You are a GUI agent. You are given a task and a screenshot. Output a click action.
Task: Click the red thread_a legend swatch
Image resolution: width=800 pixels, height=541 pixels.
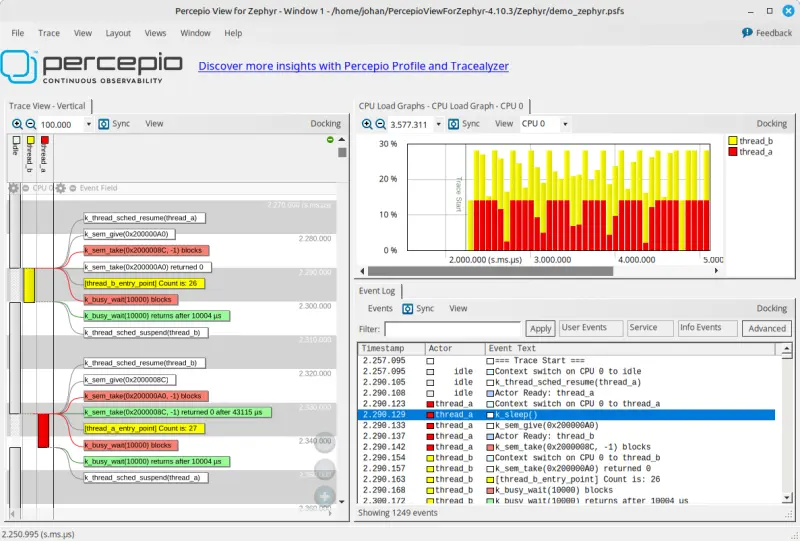733,152
